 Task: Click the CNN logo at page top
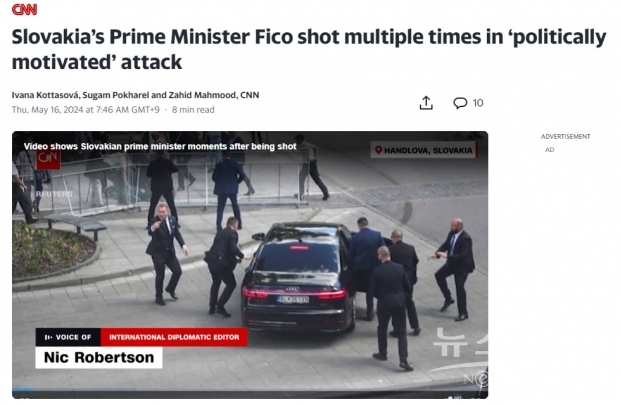point(24,9)
